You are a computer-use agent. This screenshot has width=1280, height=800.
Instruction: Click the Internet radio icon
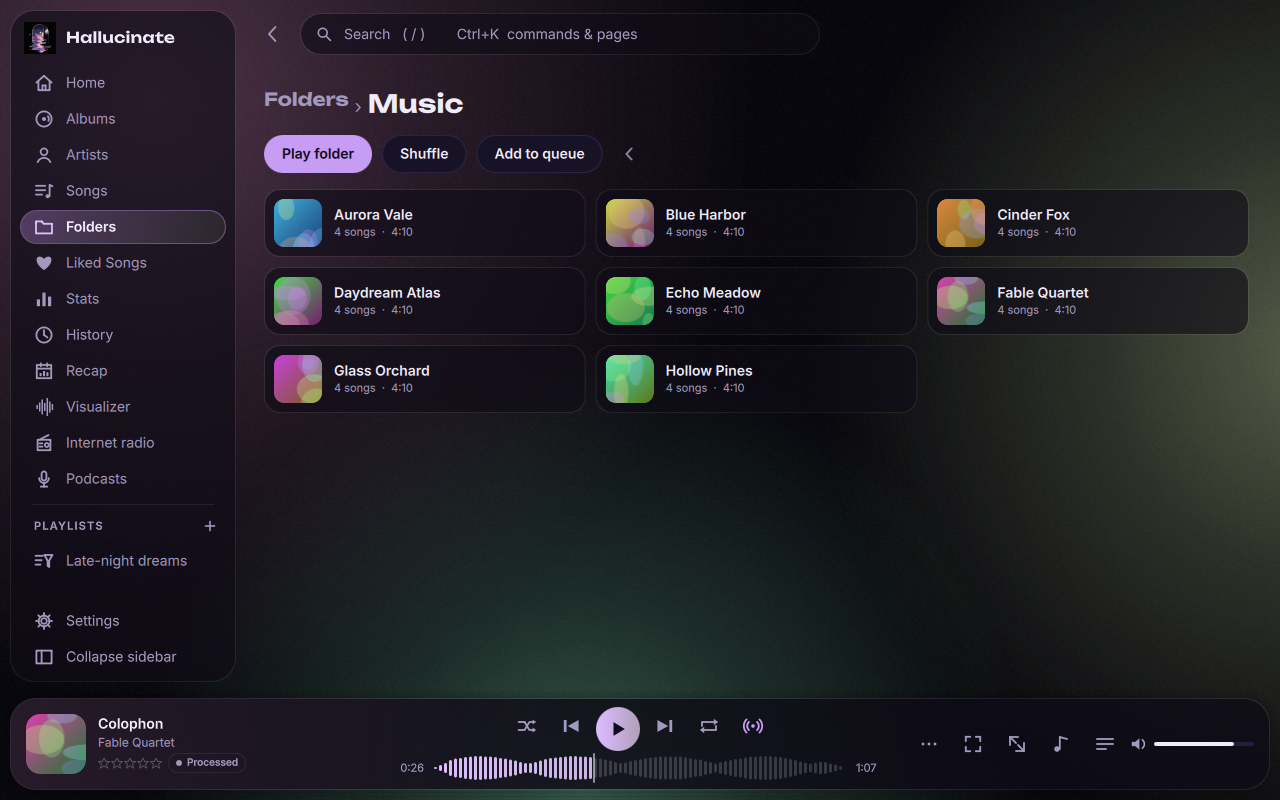44,443
